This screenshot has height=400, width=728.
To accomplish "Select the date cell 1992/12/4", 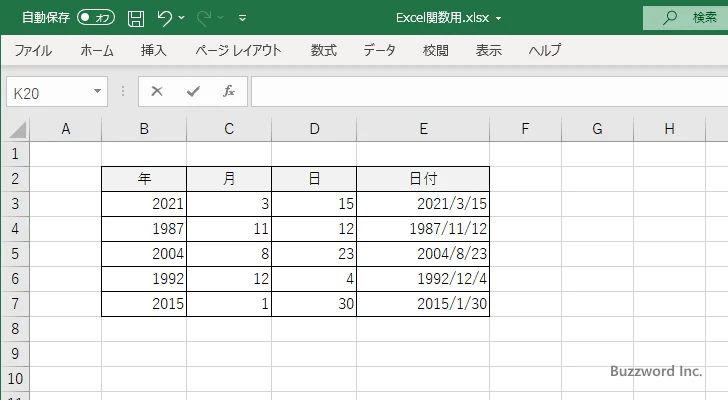I will pos(423,279).
